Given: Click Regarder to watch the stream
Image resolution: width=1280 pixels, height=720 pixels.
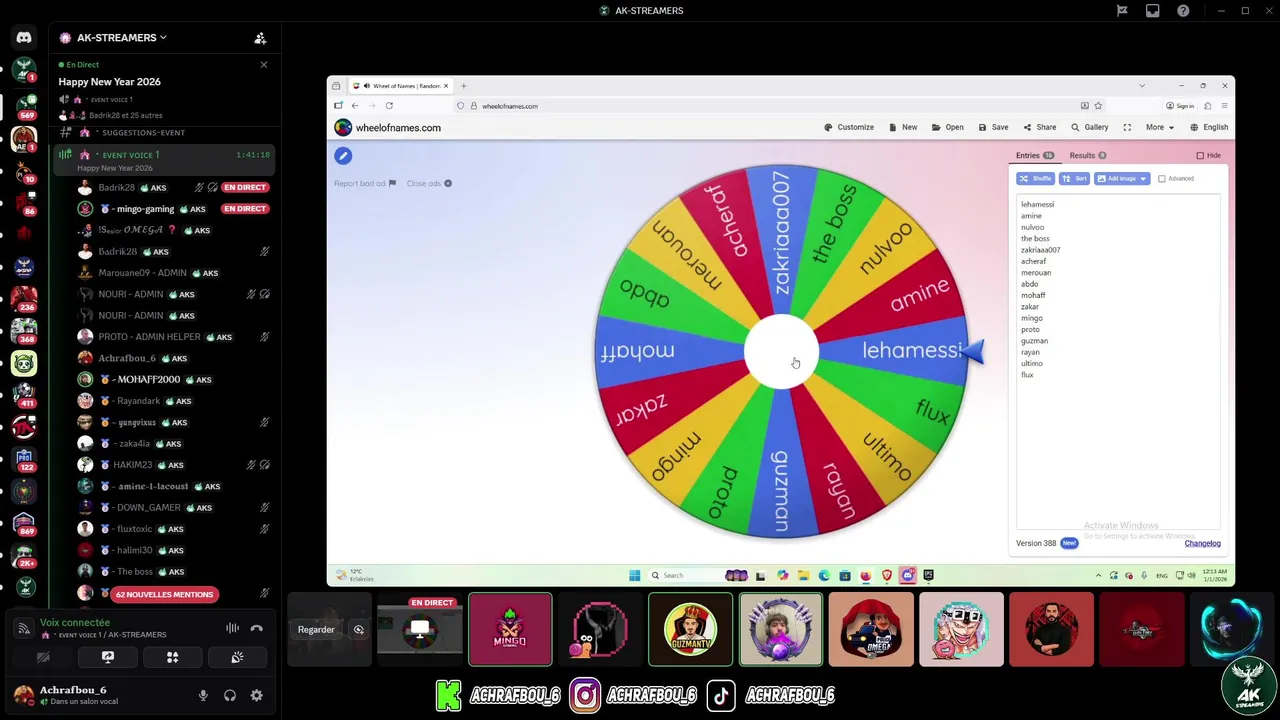Looking at the screenshot, I should click(316, 629).
